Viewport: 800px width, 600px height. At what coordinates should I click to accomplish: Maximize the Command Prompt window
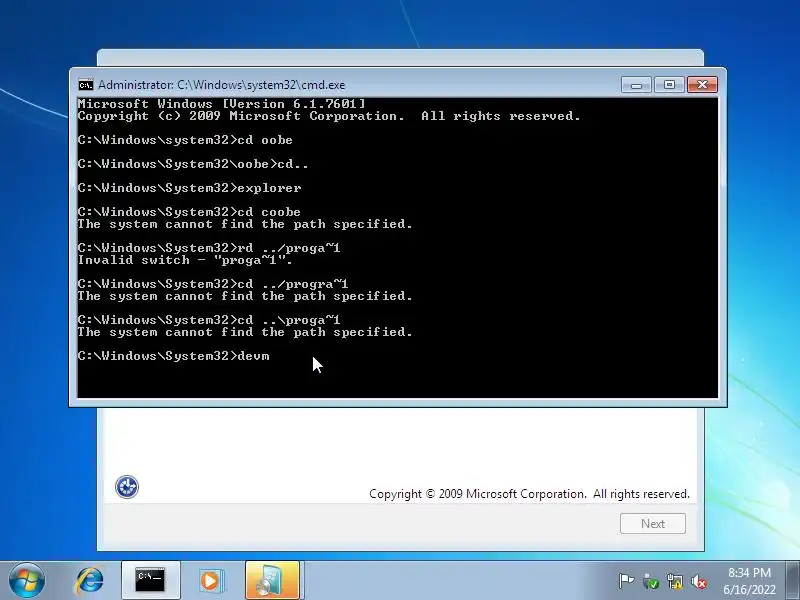669,85
